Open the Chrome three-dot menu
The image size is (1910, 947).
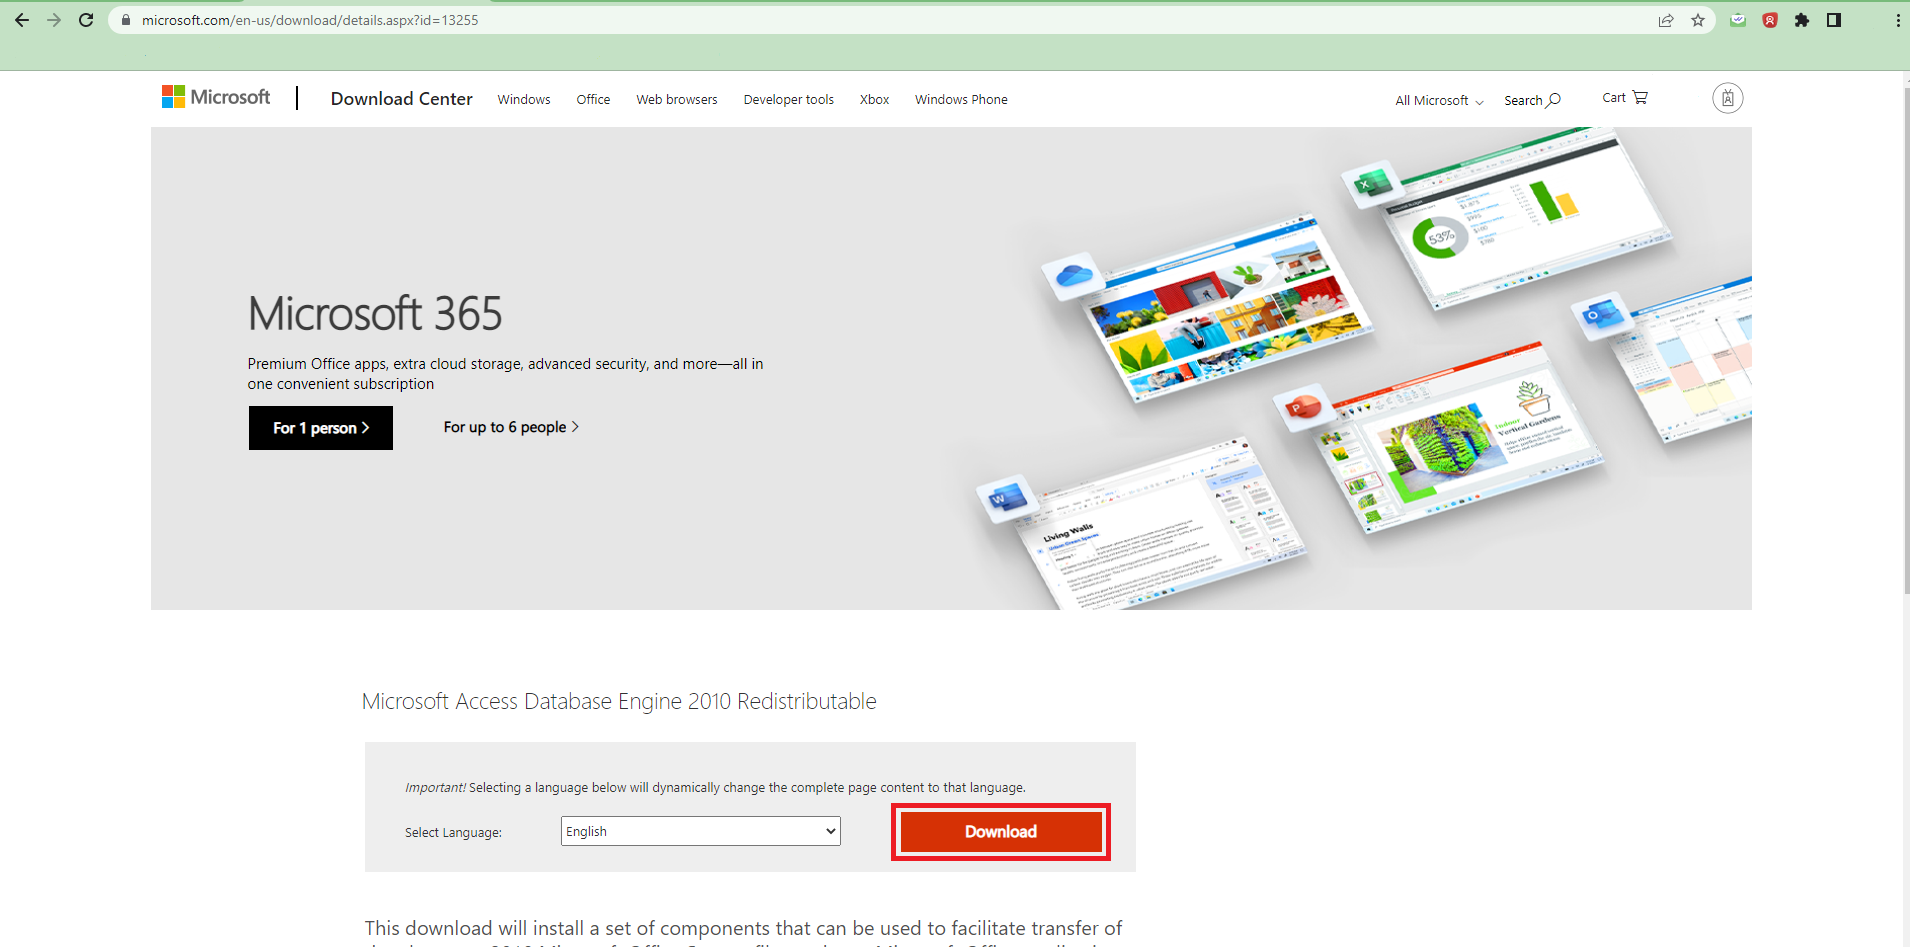[x=1898, y=20]
